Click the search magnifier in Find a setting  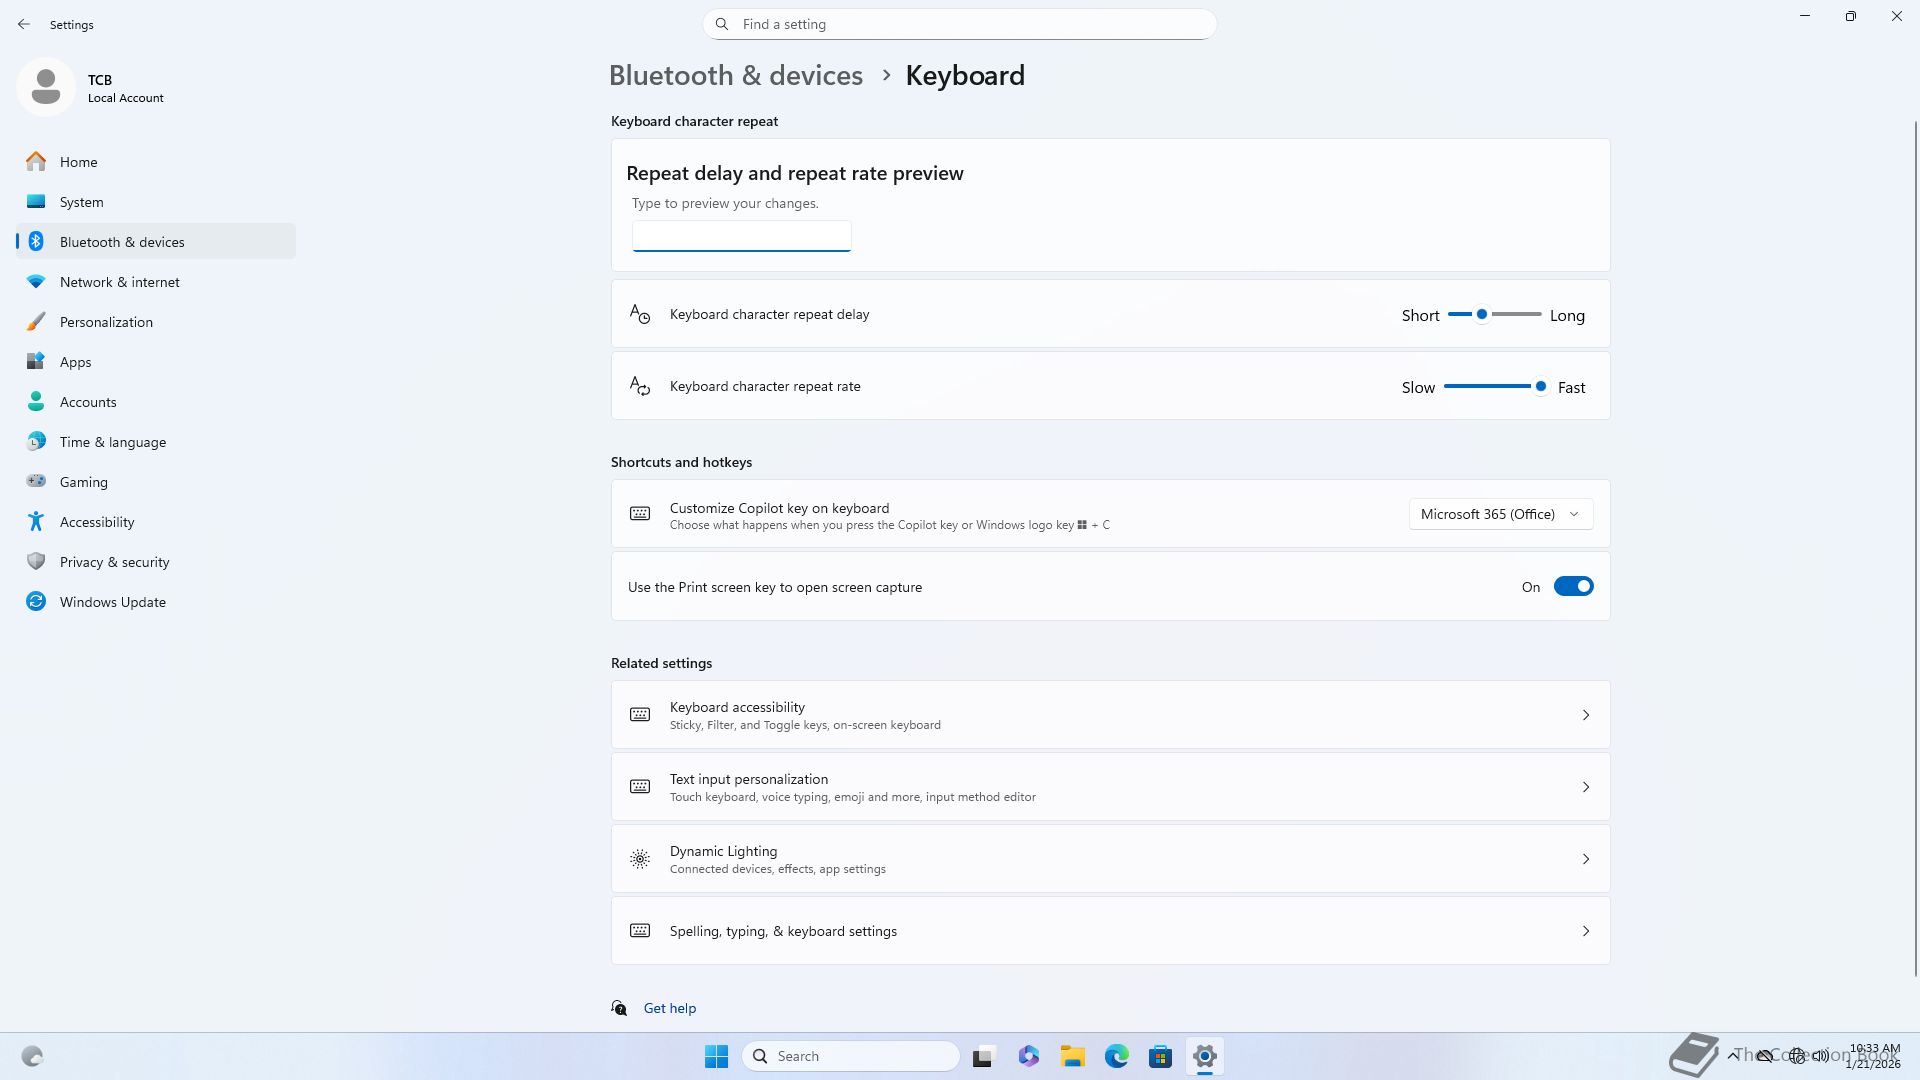click(x=722, y=24)
